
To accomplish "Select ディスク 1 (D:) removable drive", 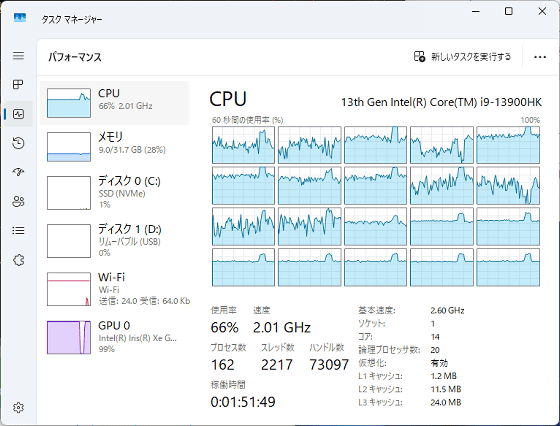I will tap(114, 241).
